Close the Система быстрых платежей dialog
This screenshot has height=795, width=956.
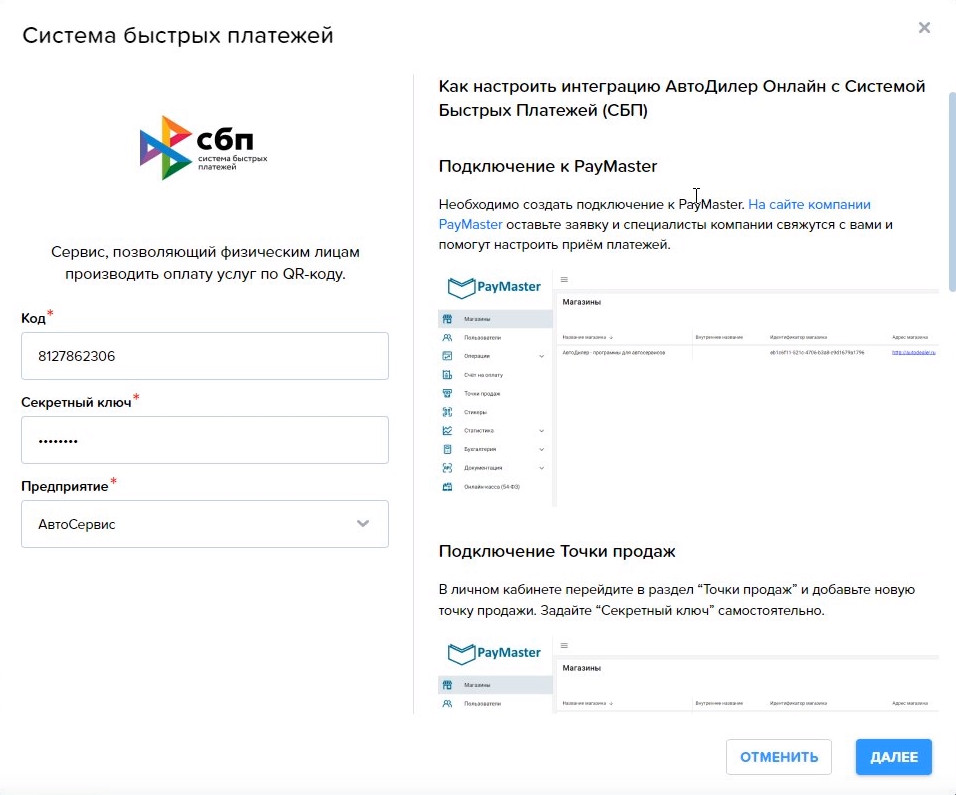(x=924, y=28)
